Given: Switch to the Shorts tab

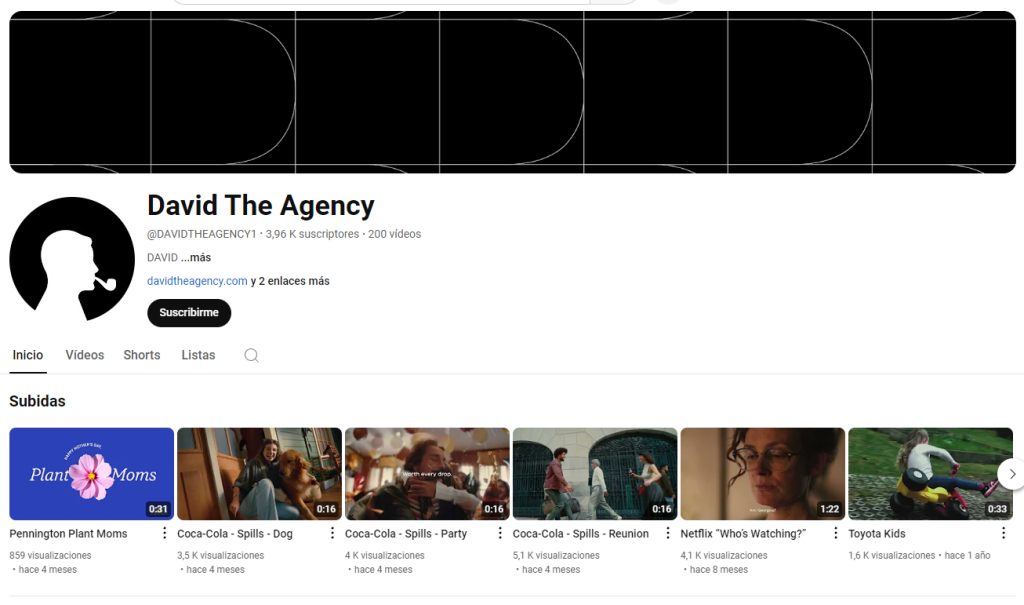Looking at the screenshot, I should (x=142, y=355).
